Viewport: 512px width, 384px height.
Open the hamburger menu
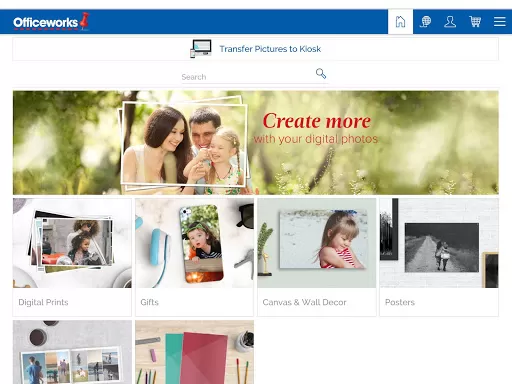tap(500, 22)
